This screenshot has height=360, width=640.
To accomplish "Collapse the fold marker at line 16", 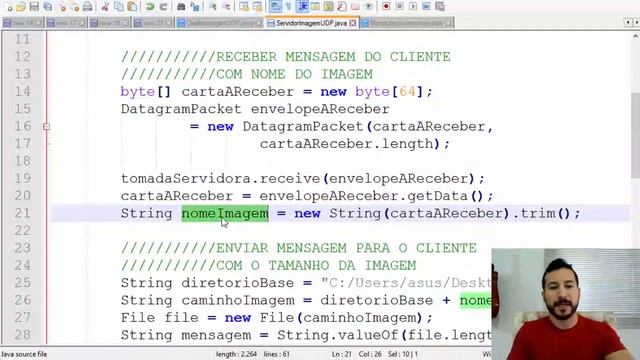I will coord(47,127).
